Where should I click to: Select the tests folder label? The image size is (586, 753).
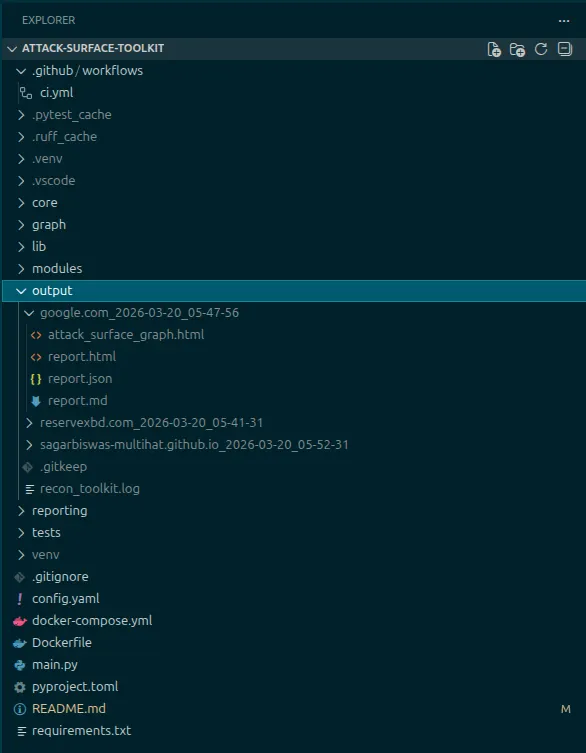[46, 533]
